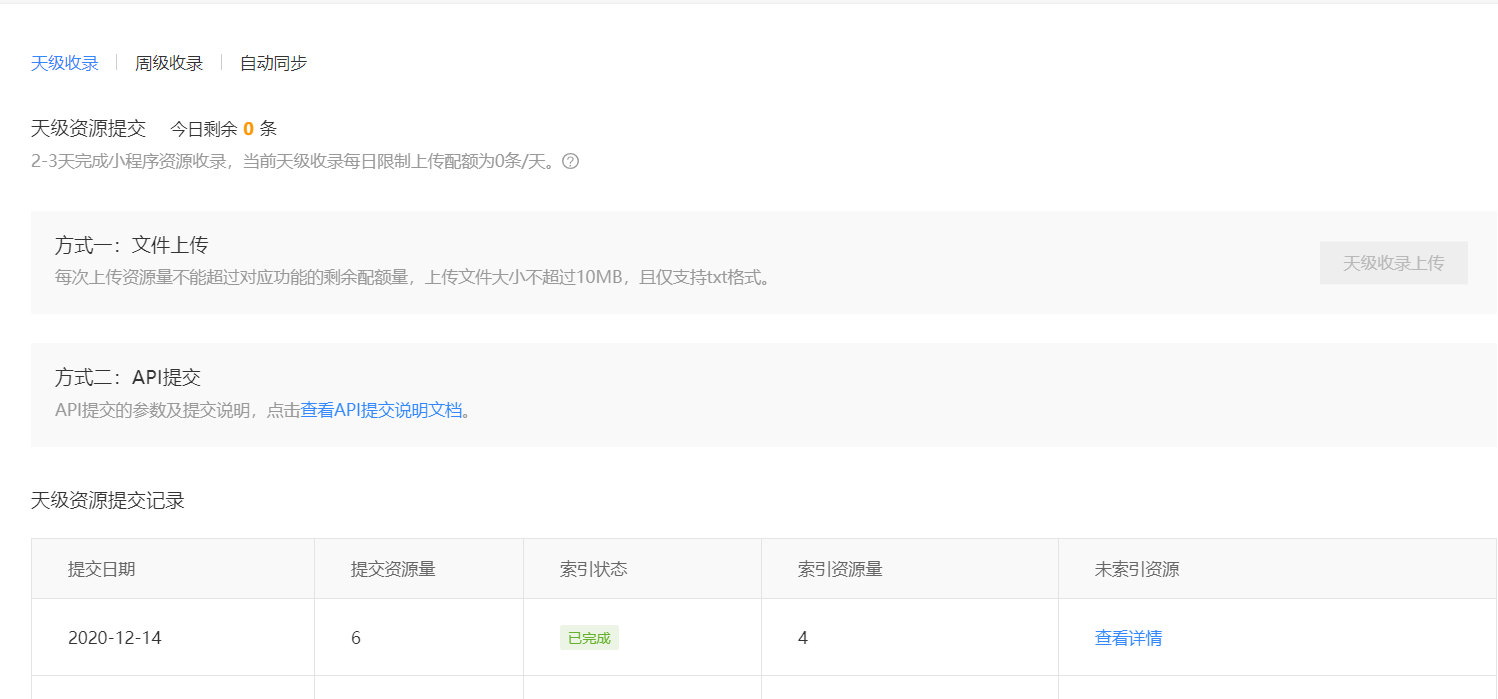Click the 提交资源量 column header
Image resolution: width=1498 pixels, height=699 pixels.
(393, 569)
